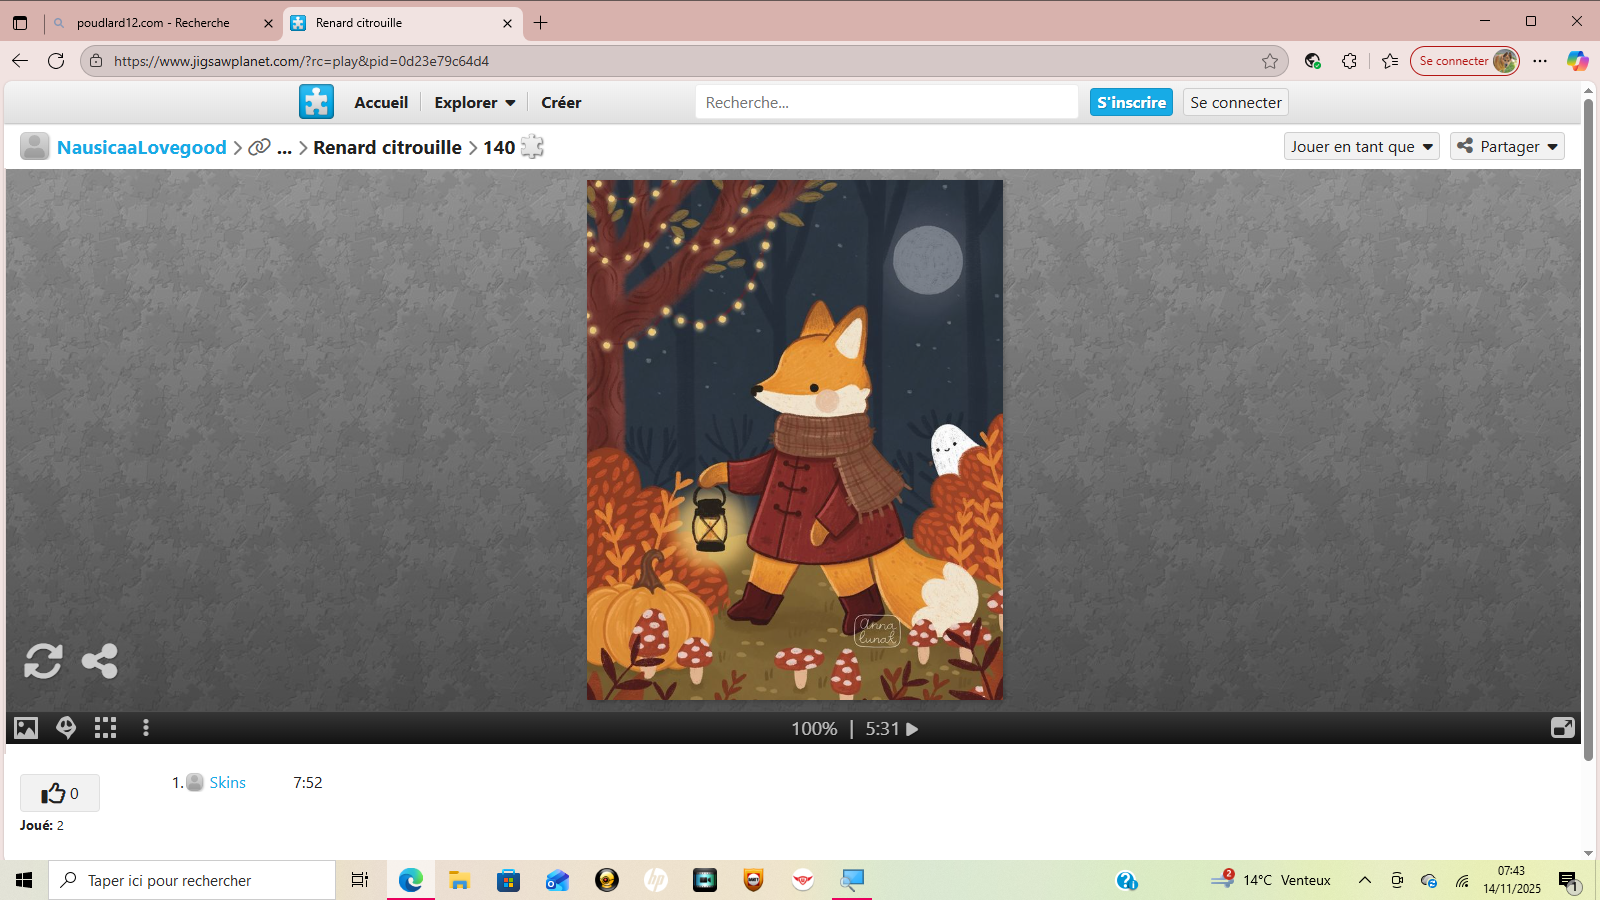The height and width of the screenshot is (900, 1600).
Task: Open the Jigsaw Planet home logo
Action: pos(316,102)
